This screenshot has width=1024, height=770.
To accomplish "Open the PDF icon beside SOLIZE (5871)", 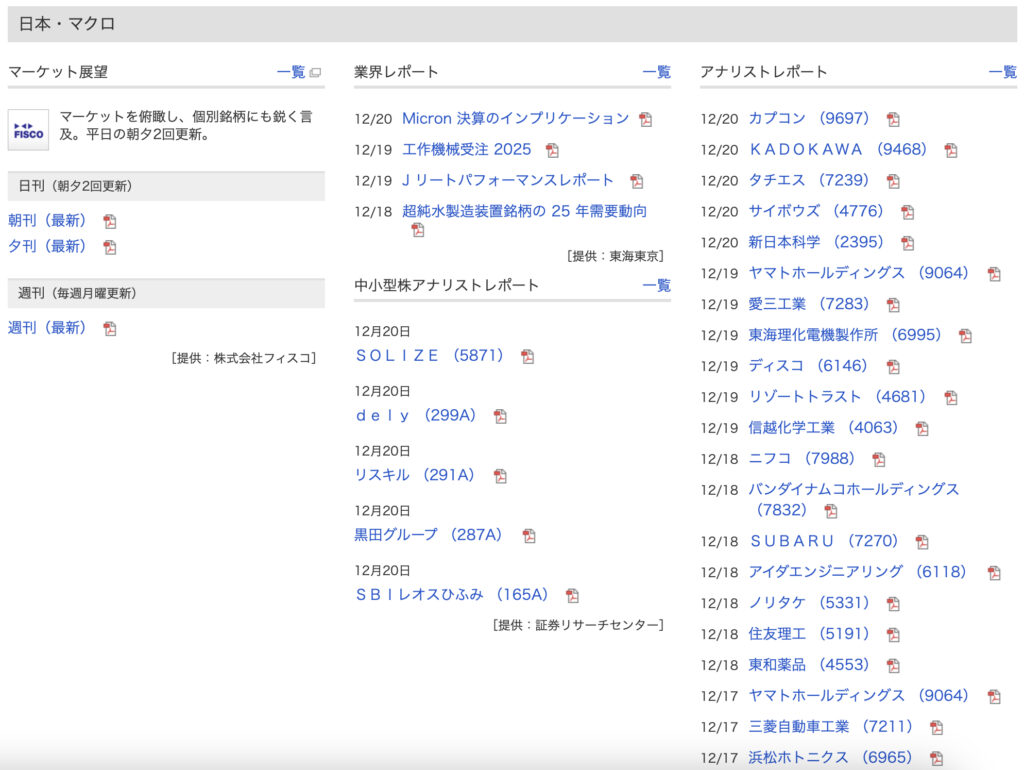I will point(527,357).
